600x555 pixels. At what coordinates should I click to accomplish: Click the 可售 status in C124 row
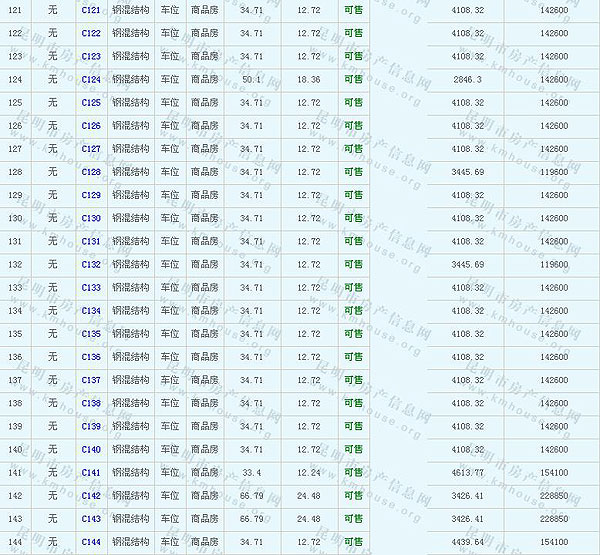coord(353,79)
